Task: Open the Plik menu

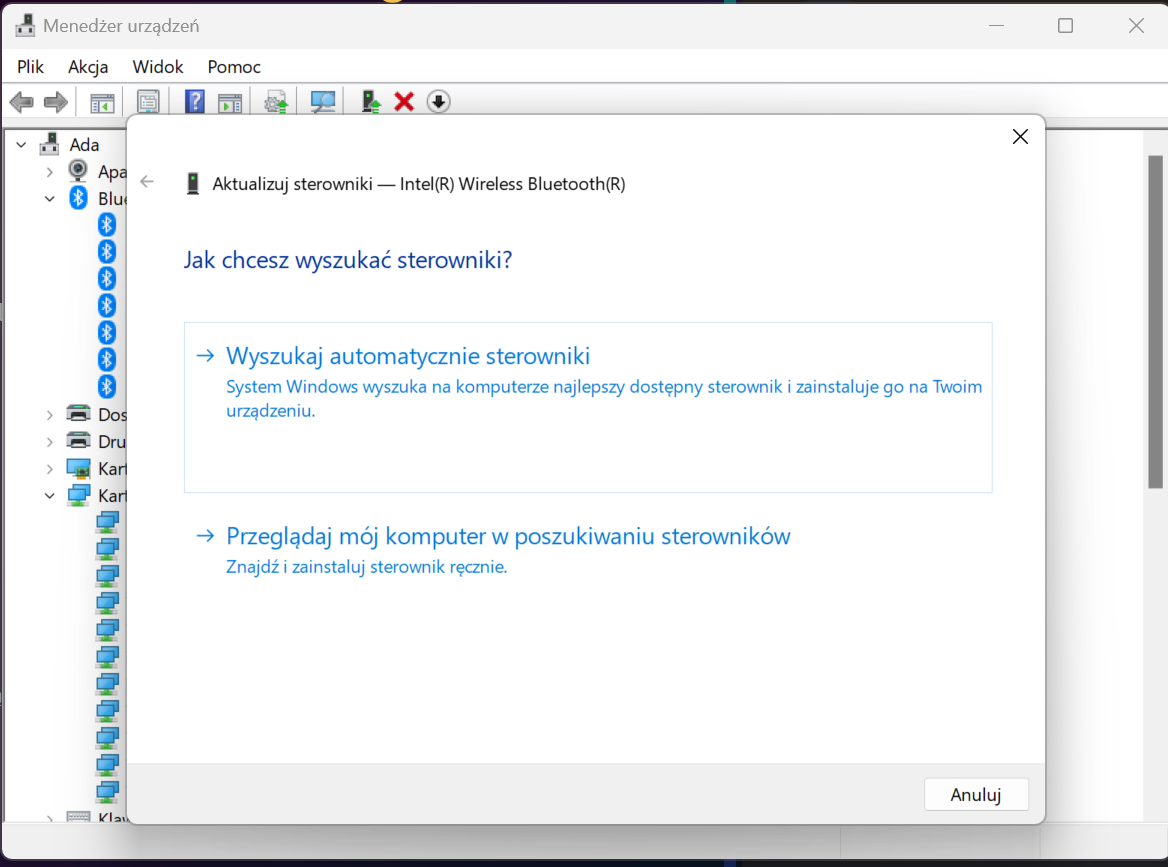Action: click(x=31, y=67)
